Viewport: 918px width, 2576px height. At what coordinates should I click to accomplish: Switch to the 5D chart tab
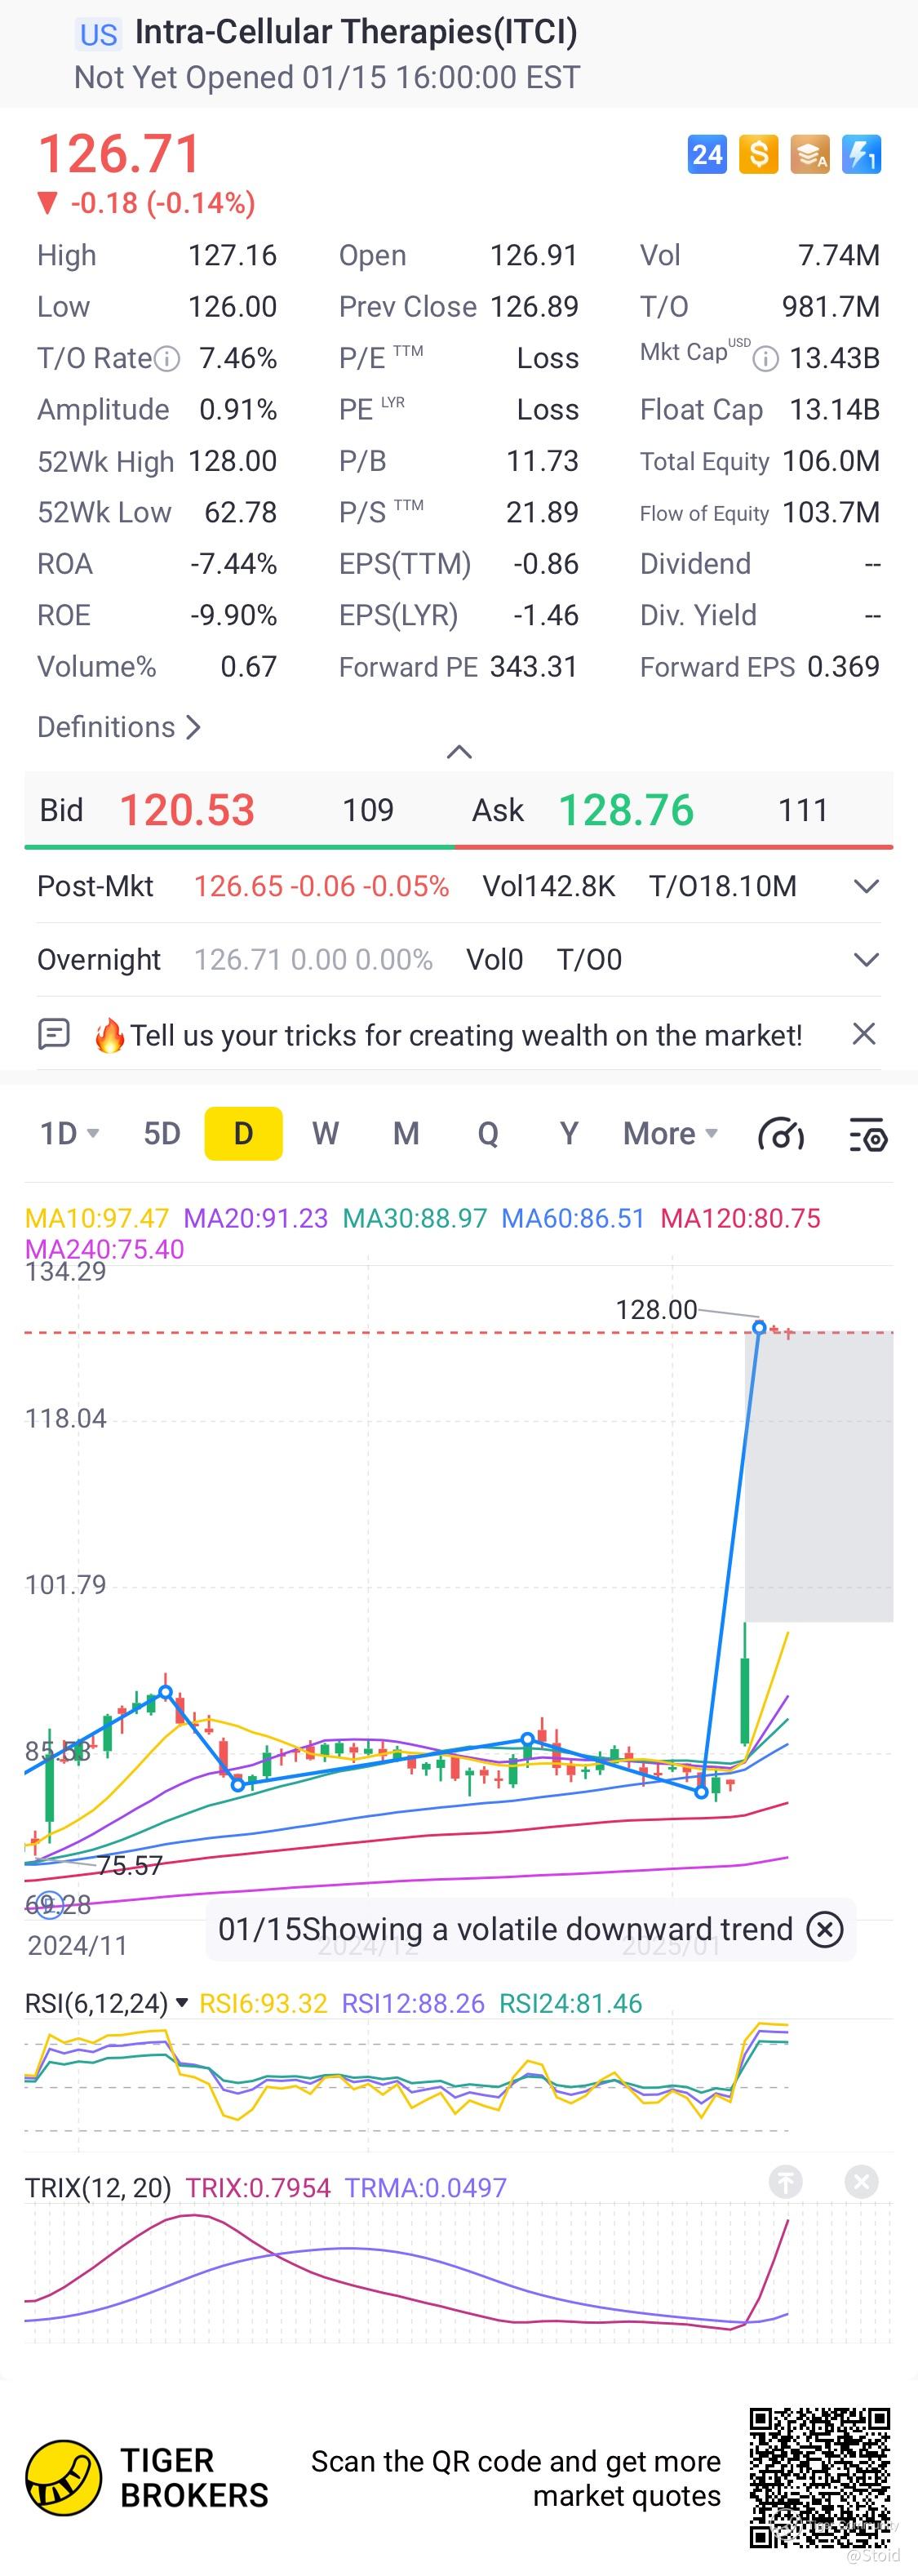162,1134
